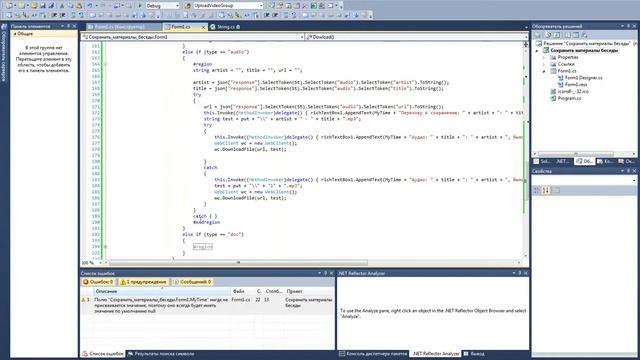The width and height of the screenshot is (640, 360).
Task: Close the Form1.cs editor tab
Action: tap(203, 27)
